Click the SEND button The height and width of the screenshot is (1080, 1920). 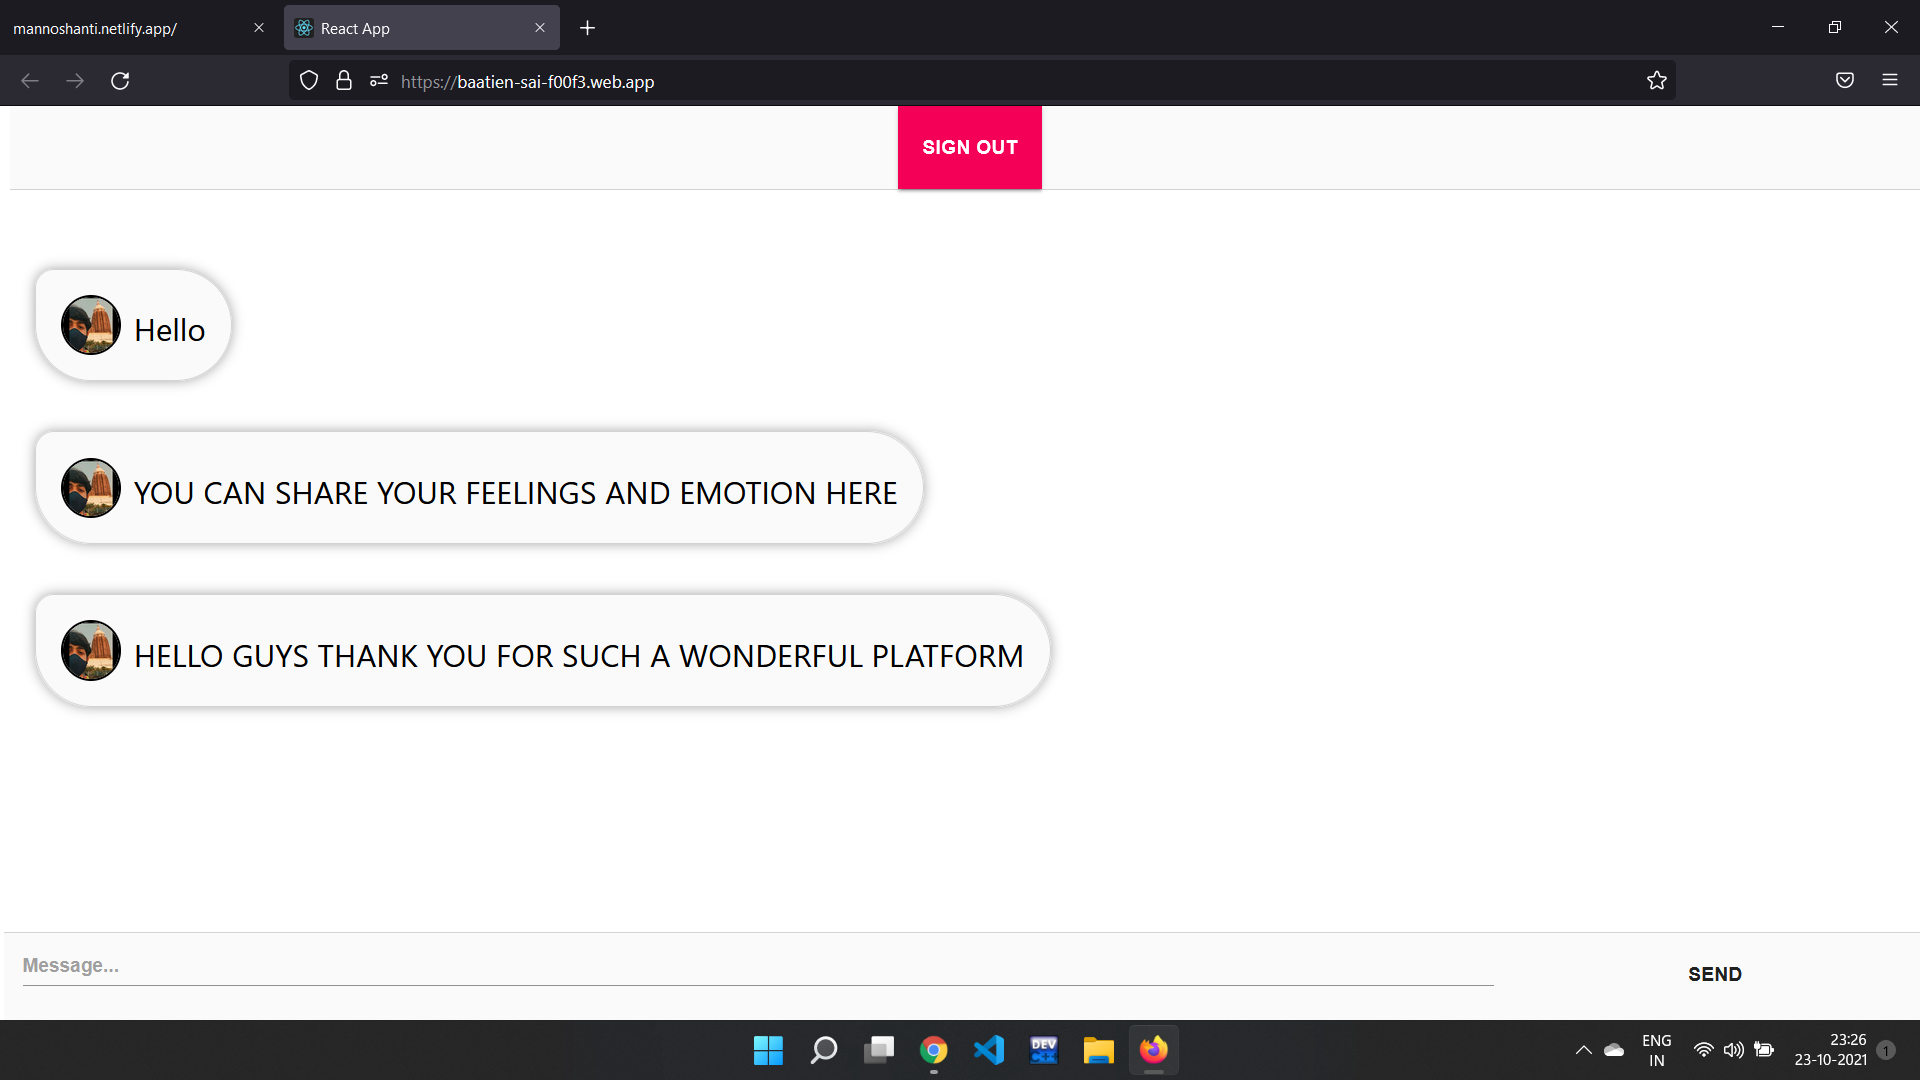(x=1714, y=974)
